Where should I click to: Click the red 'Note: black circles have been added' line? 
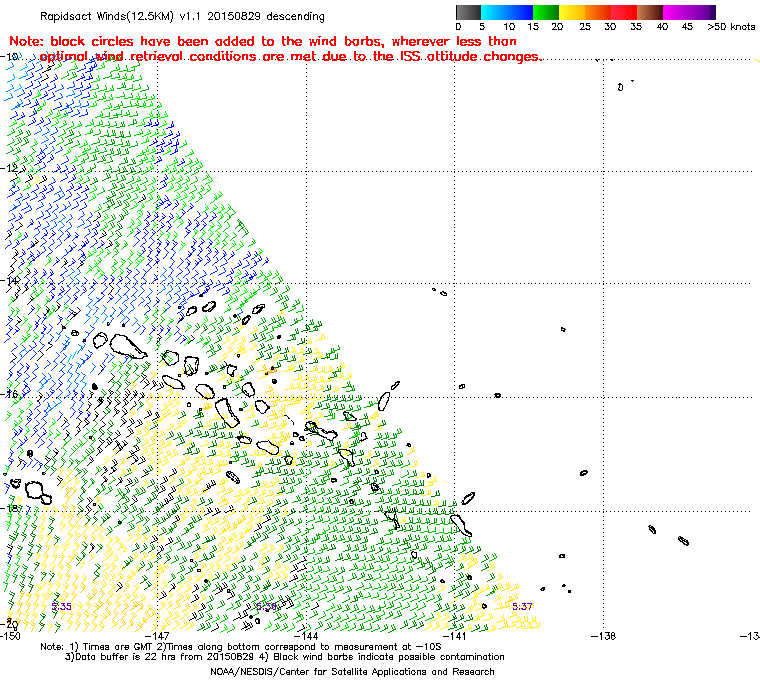pyautogui.click(x=263, y=41)
